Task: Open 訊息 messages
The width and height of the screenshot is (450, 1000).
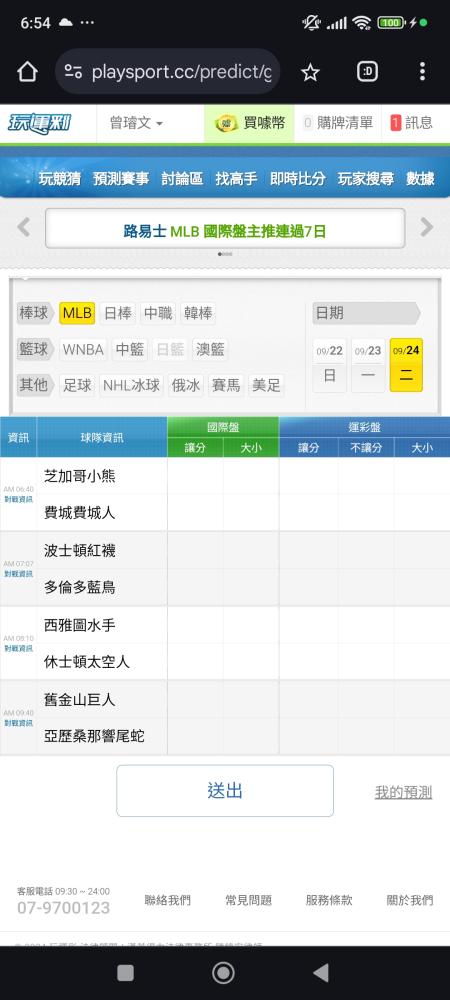Action: click(x=412, y=123)
